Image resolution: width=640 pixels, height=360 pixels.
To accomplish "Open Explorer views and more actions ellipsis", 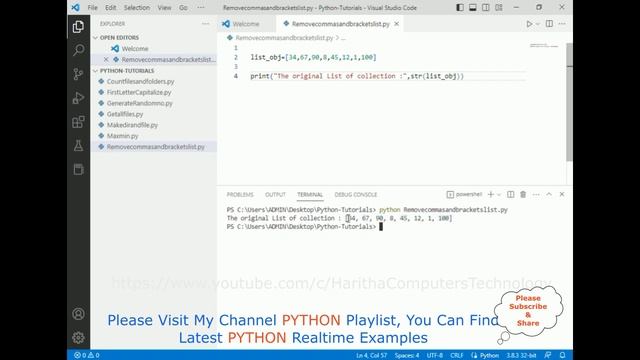I will pos(205,24).
